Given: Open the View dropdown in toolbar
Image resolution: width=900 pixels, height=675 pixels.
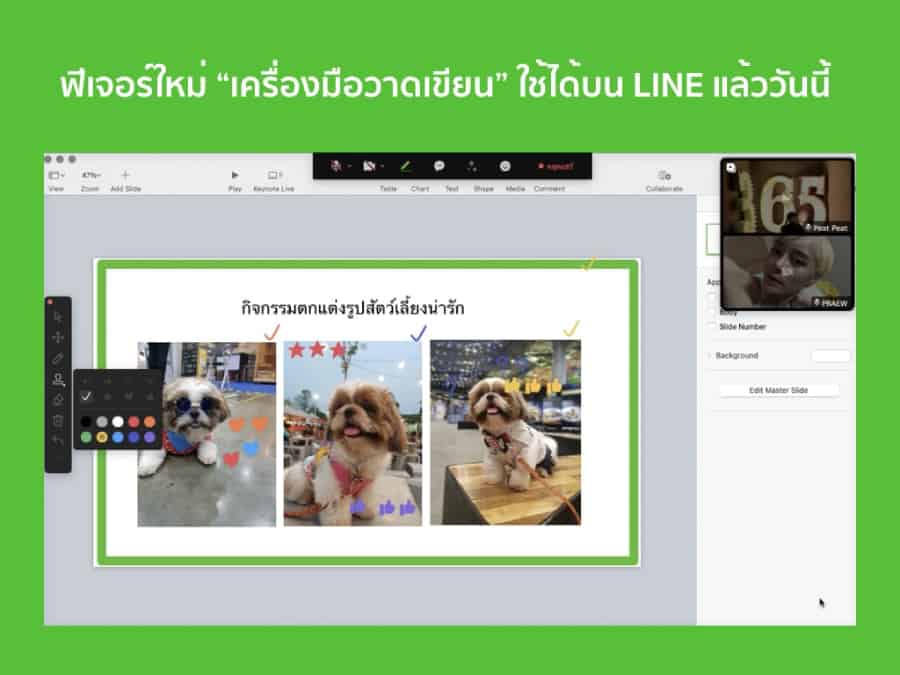Looking at the screenshot, I should (x=56, y=175).
